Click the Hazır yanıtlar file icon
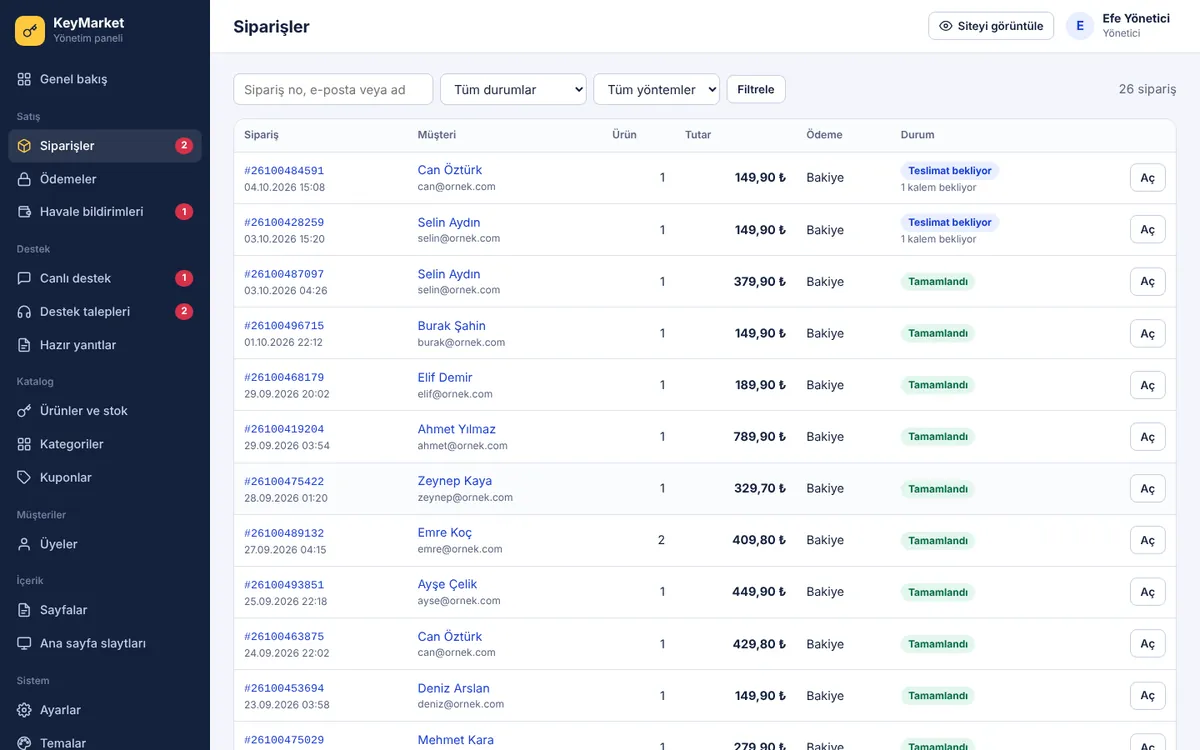 click(25, 345)
